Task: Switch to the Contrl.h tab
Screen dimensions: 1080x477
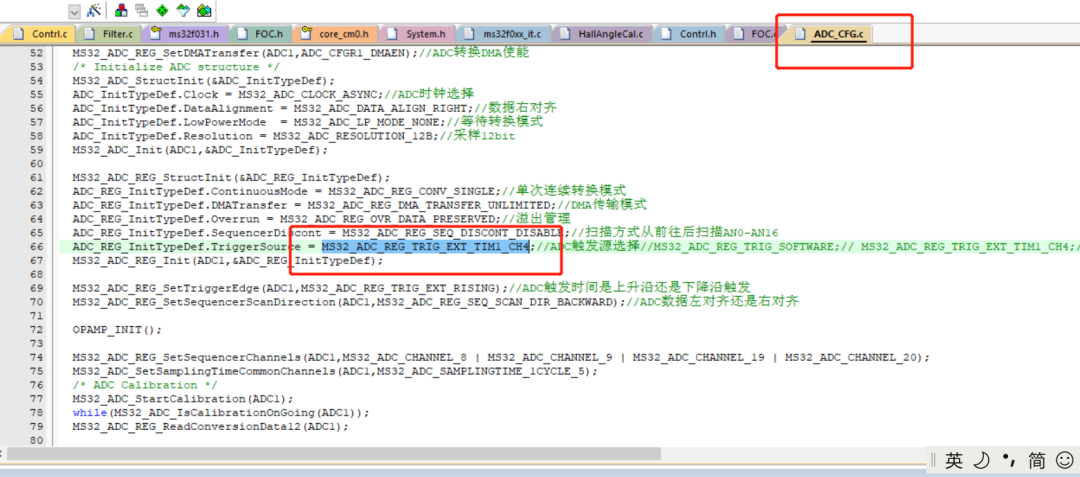Action: point(689,33)
